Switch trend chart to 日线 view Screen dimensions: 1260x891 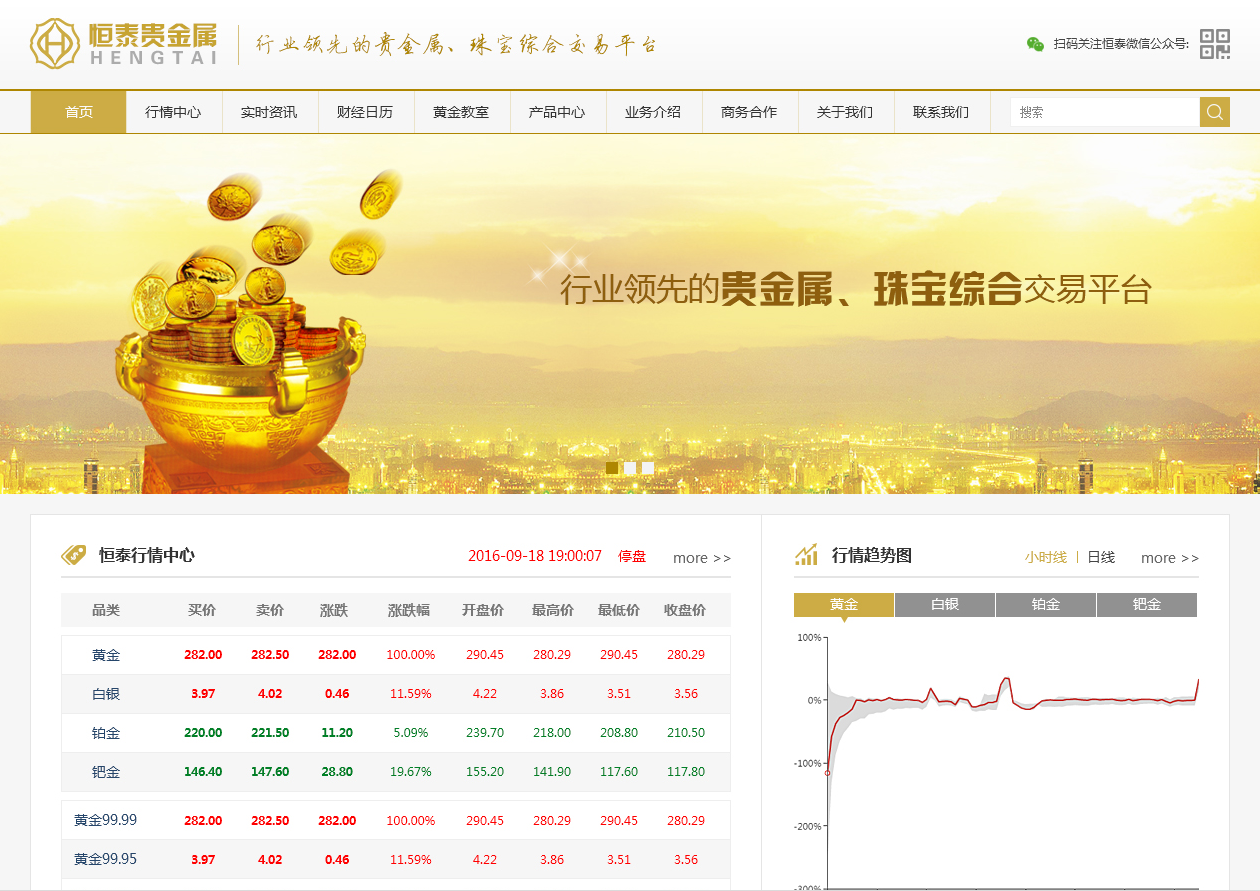[1100, 557]
